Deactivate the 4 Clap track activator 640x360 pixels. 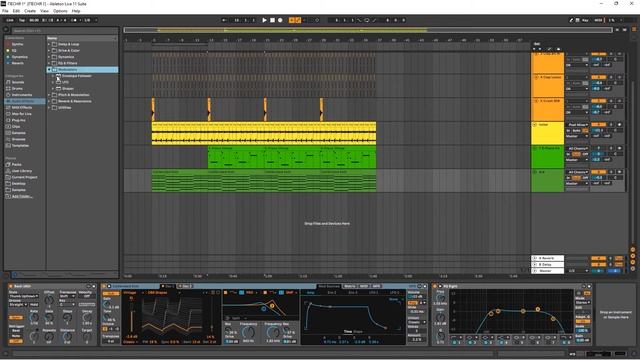click(x=598, y=77)
